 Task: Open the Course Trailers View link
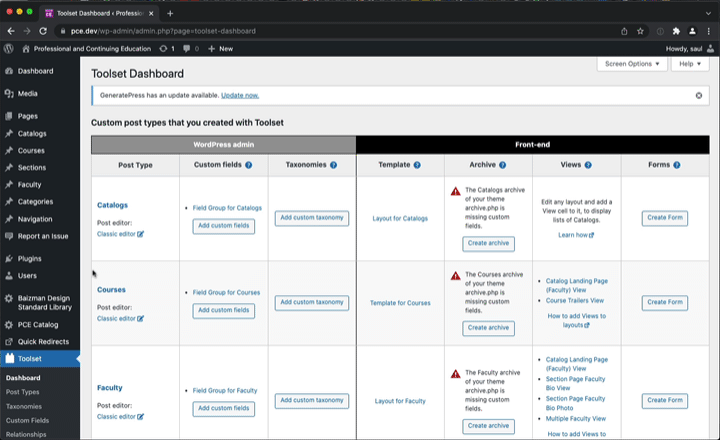[x=575, y=300]
